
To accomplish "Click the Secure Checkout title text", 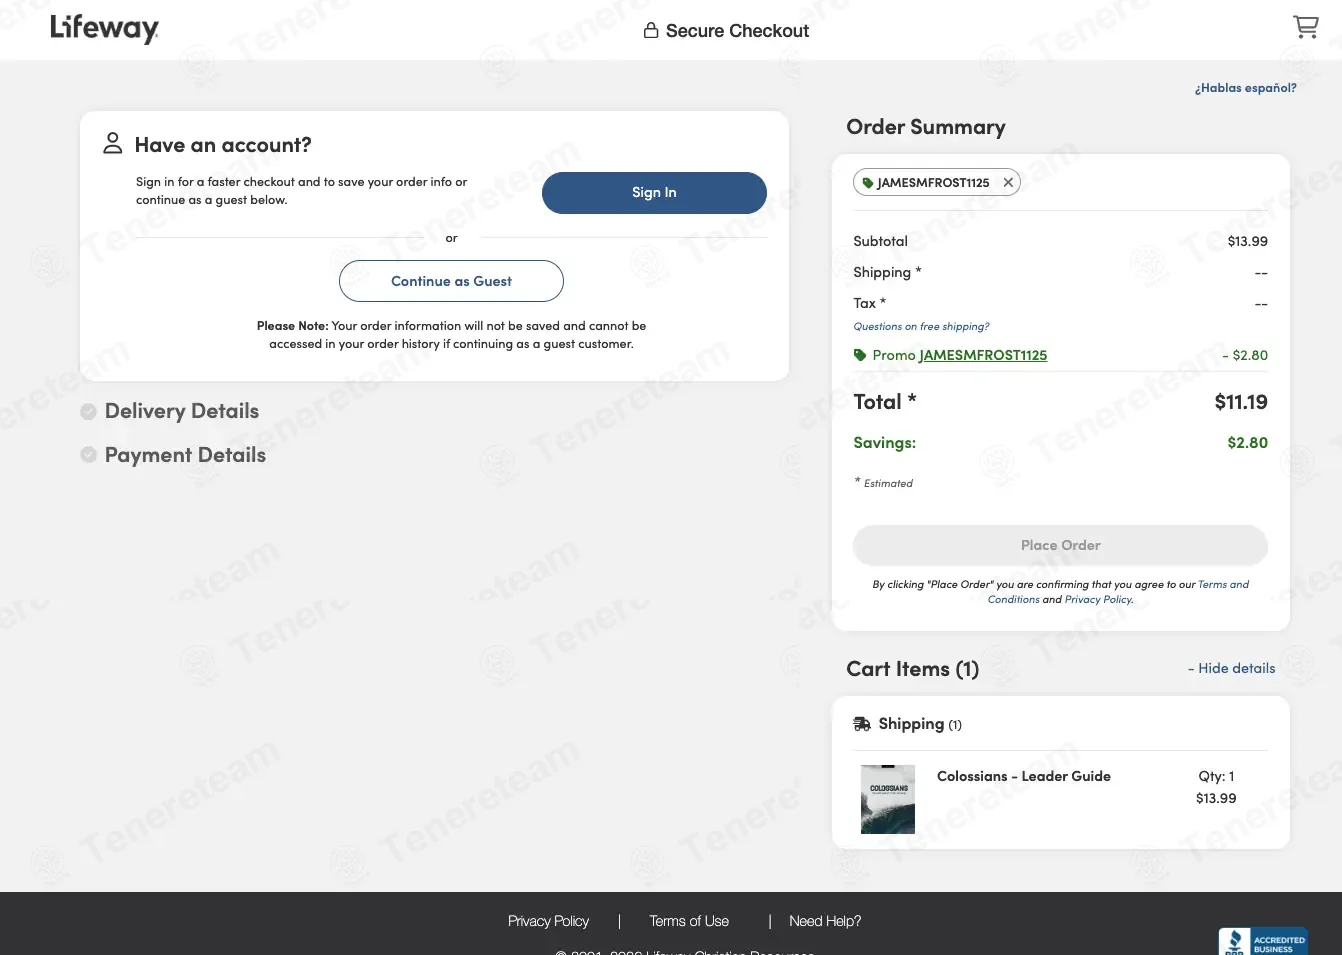I will pyautogui.click(x=737, y=31).
